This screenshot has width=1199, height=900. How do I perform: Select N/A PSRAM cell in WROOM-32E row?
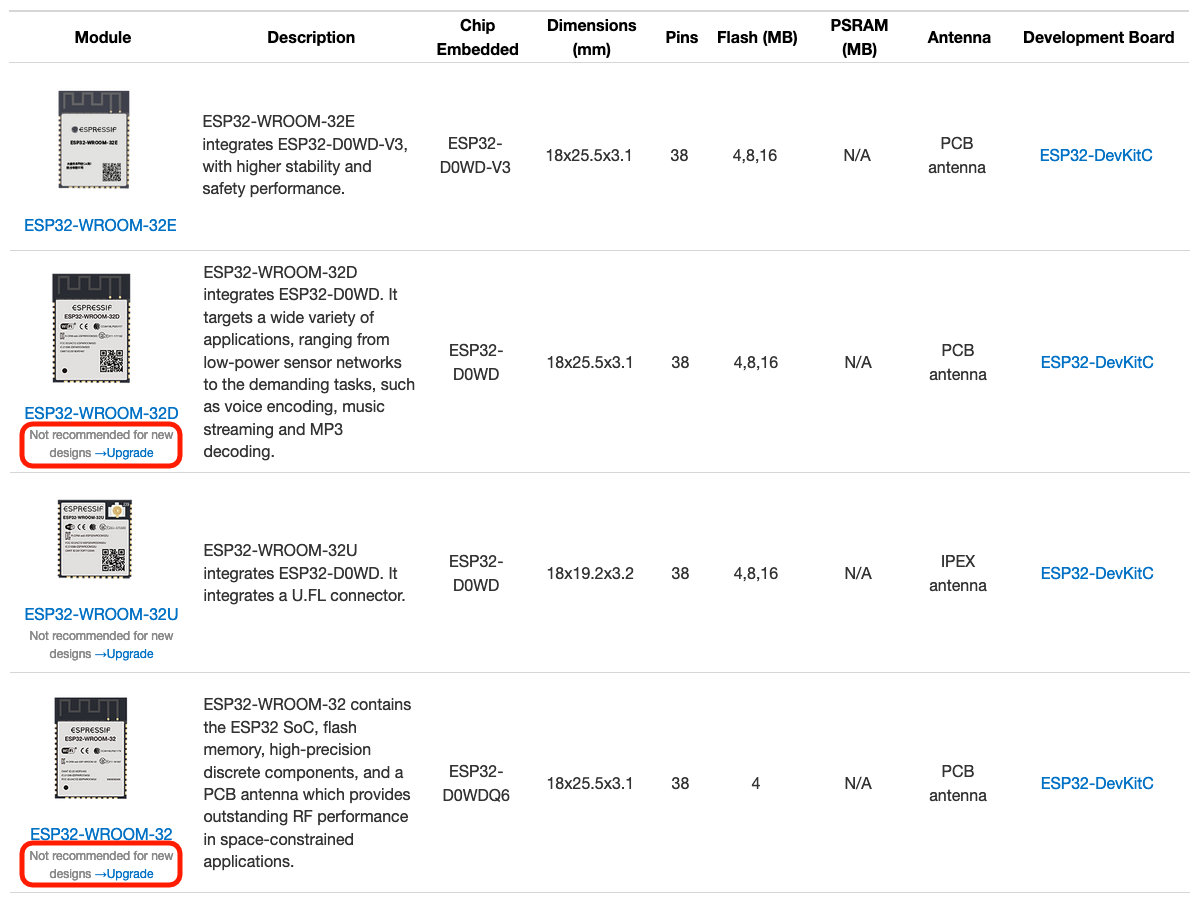857,155
